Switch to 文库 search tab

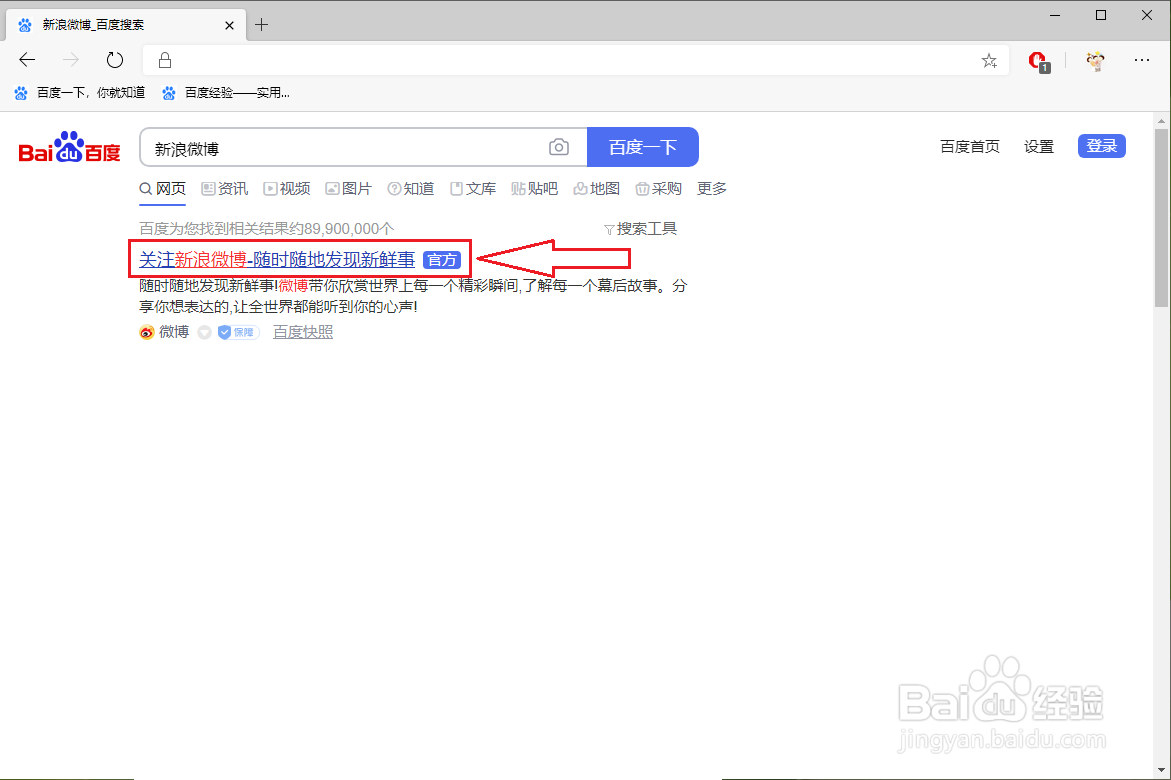click(x=473, y=189)
